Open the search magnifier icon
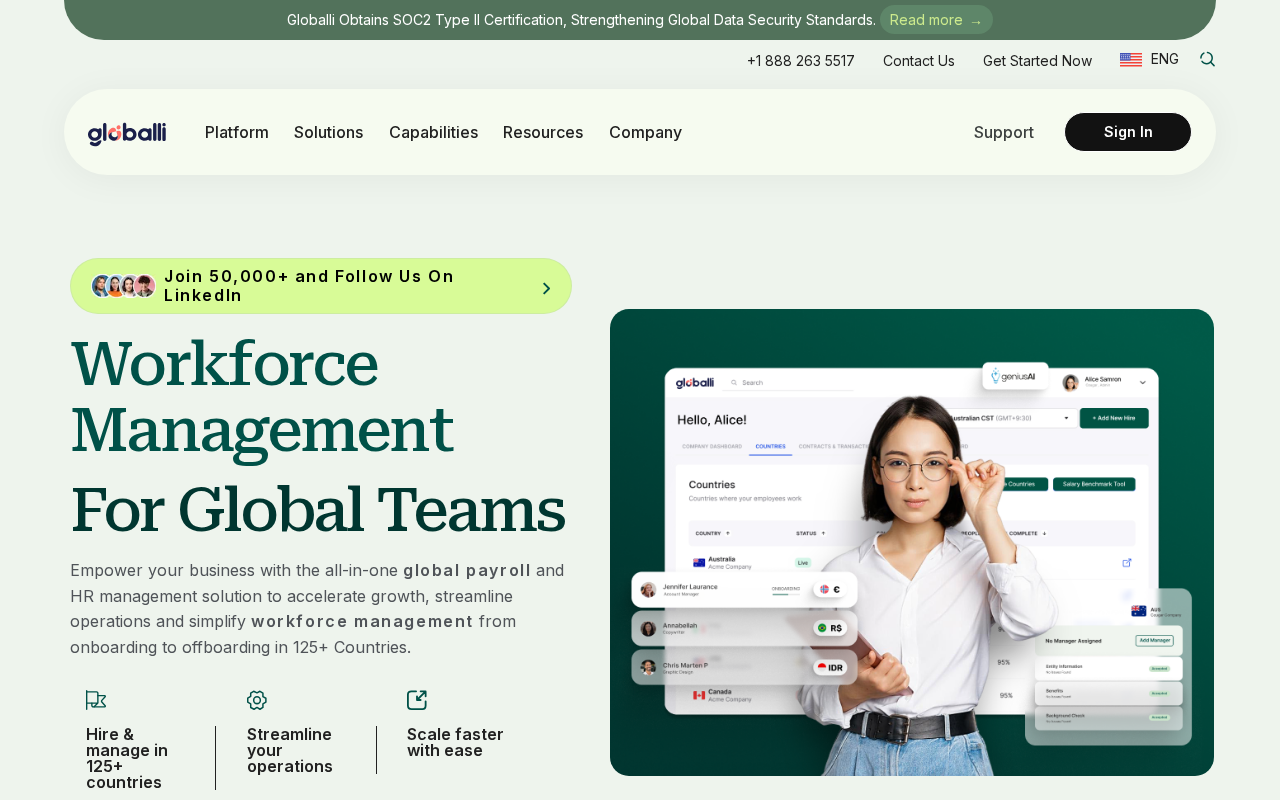1280x800 pixels. [1207, 59]
